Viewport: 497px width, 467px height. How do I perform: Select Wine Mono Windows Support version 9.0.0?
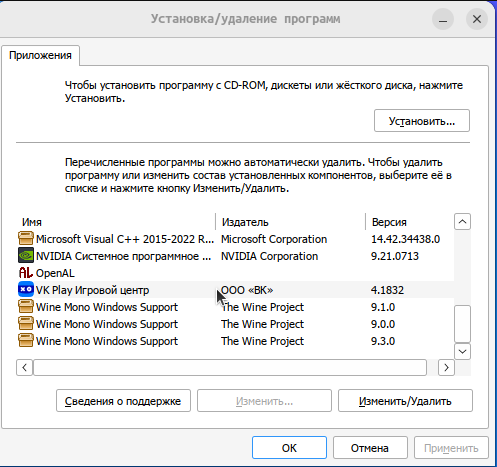click(x=235, y=324)
